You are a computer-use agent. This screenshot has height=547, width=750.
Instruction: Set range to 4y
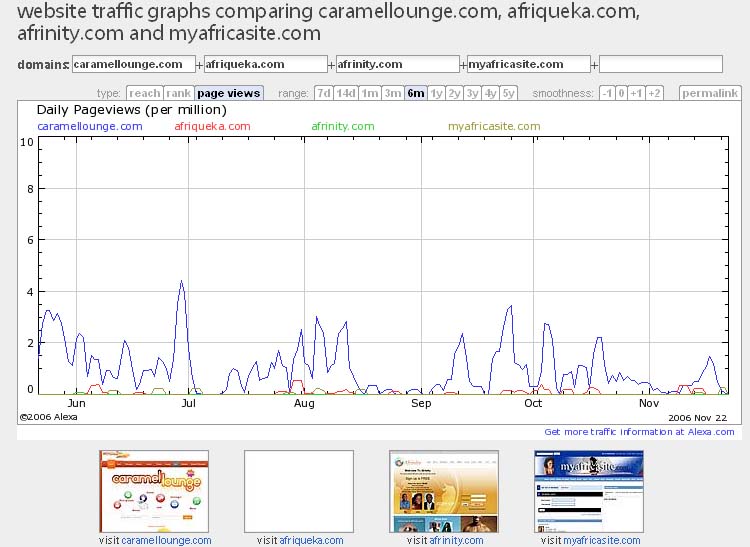pyautogui.click(x=491, y=93)
